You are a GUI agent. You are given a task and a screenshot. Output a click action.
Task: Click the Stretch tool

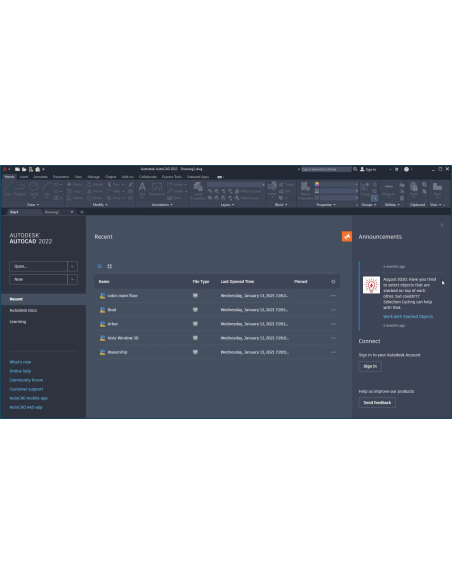tap(75, 198)
